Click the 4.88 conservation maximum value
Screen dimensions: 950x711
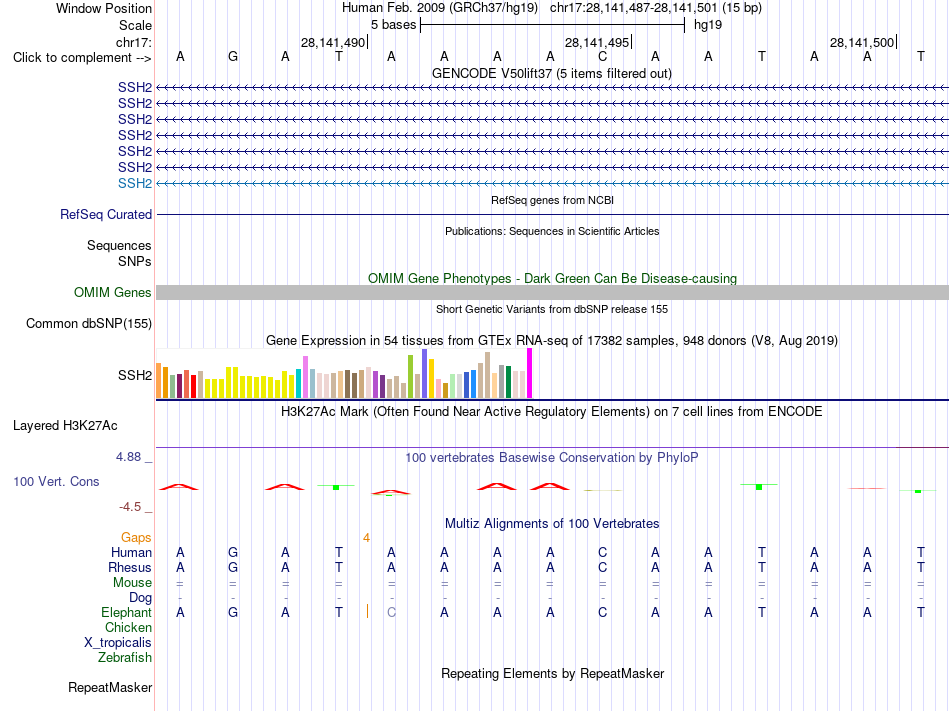(128, 457)
